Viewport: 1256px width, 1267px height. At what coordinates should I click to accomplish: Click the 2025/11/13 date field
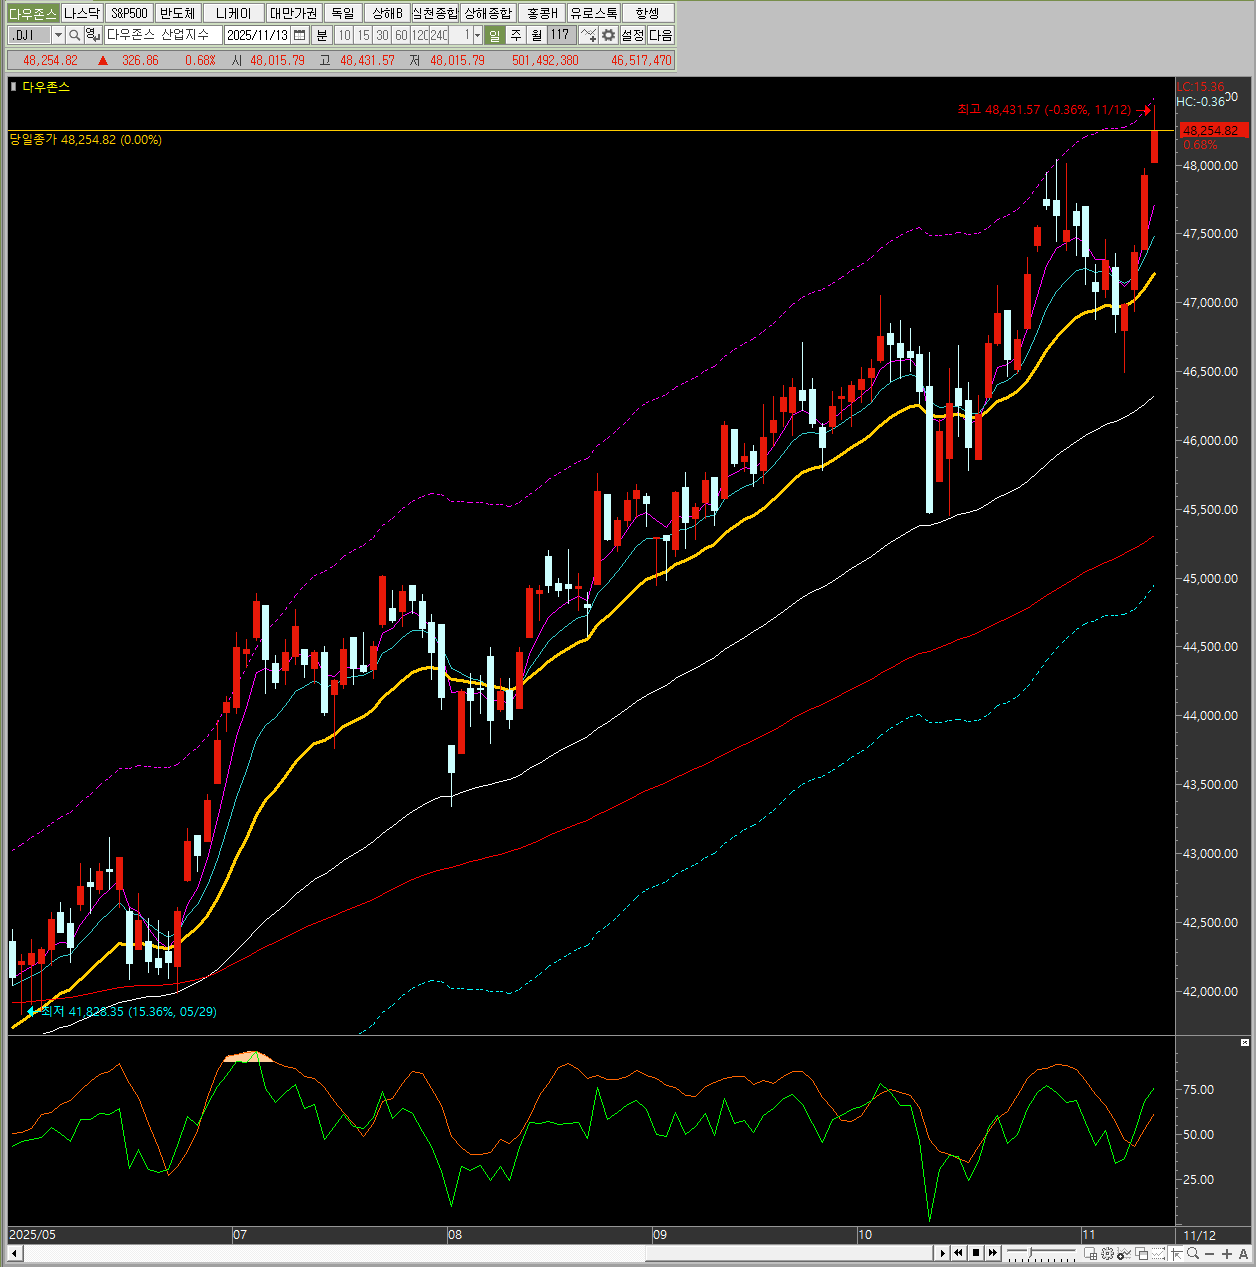257,35
